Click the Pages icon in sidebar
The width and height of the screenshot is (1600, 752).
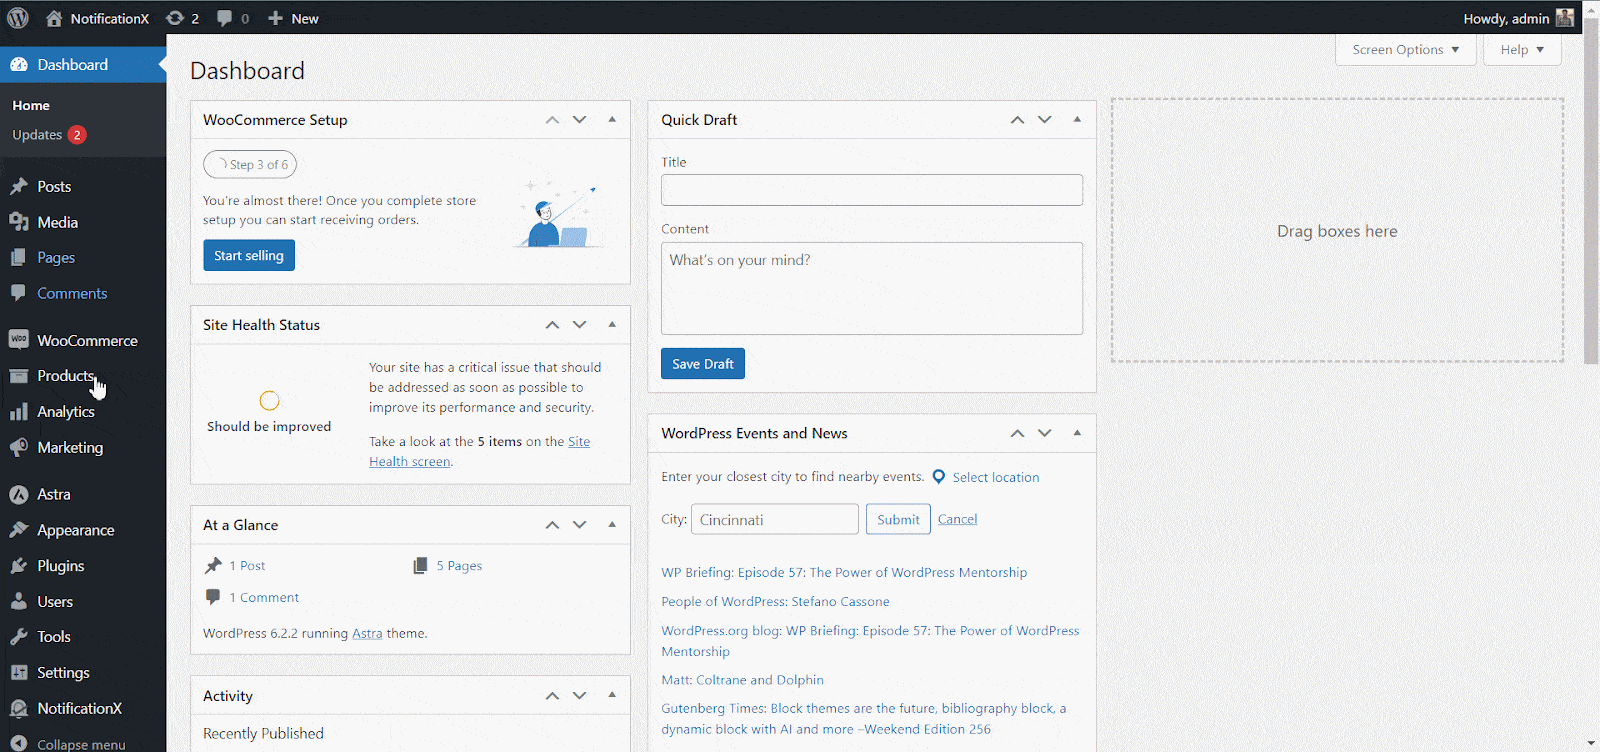click(19, 257)
